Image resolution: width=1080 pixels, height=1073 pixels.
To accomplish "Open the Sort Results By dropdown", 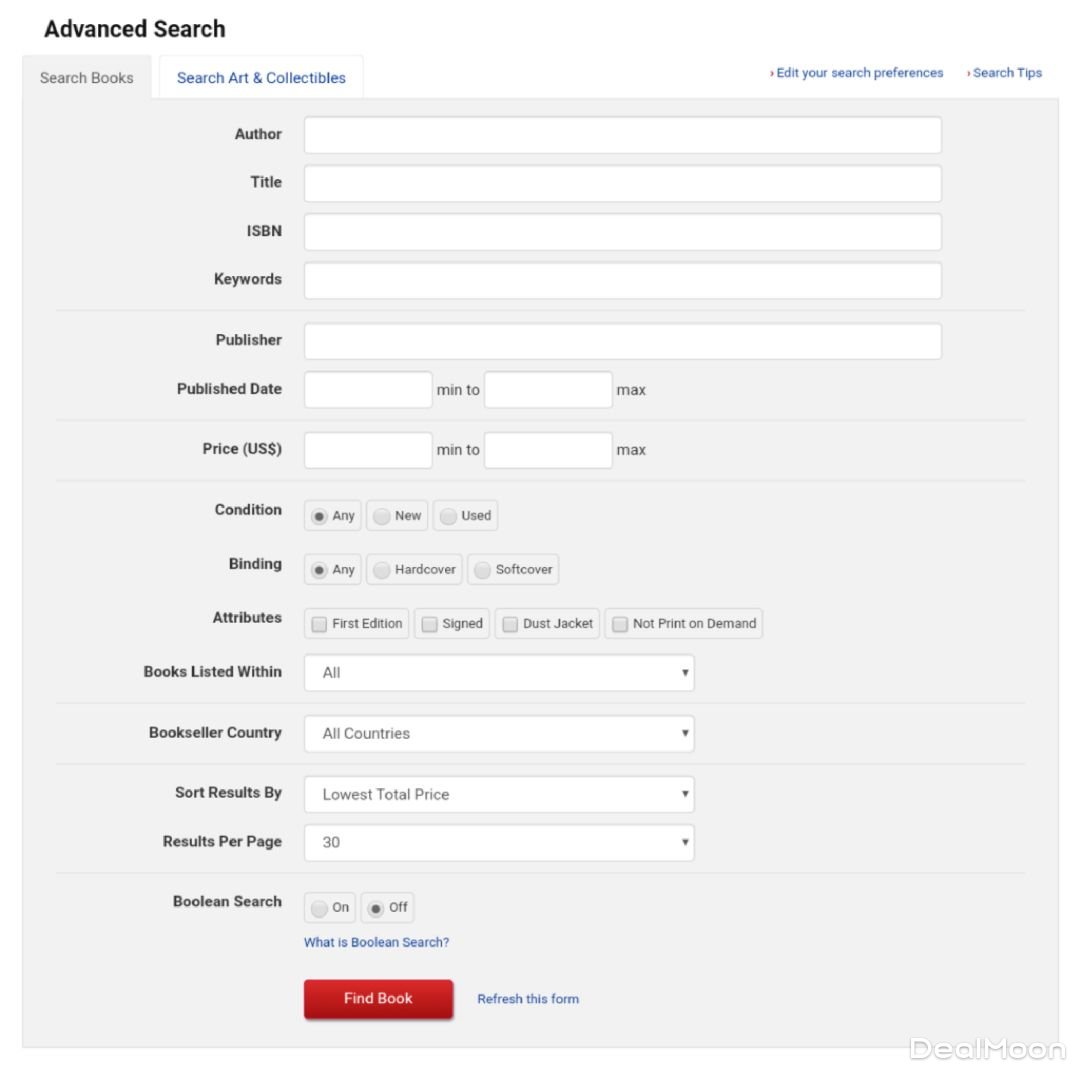I will tap(498, 794).
